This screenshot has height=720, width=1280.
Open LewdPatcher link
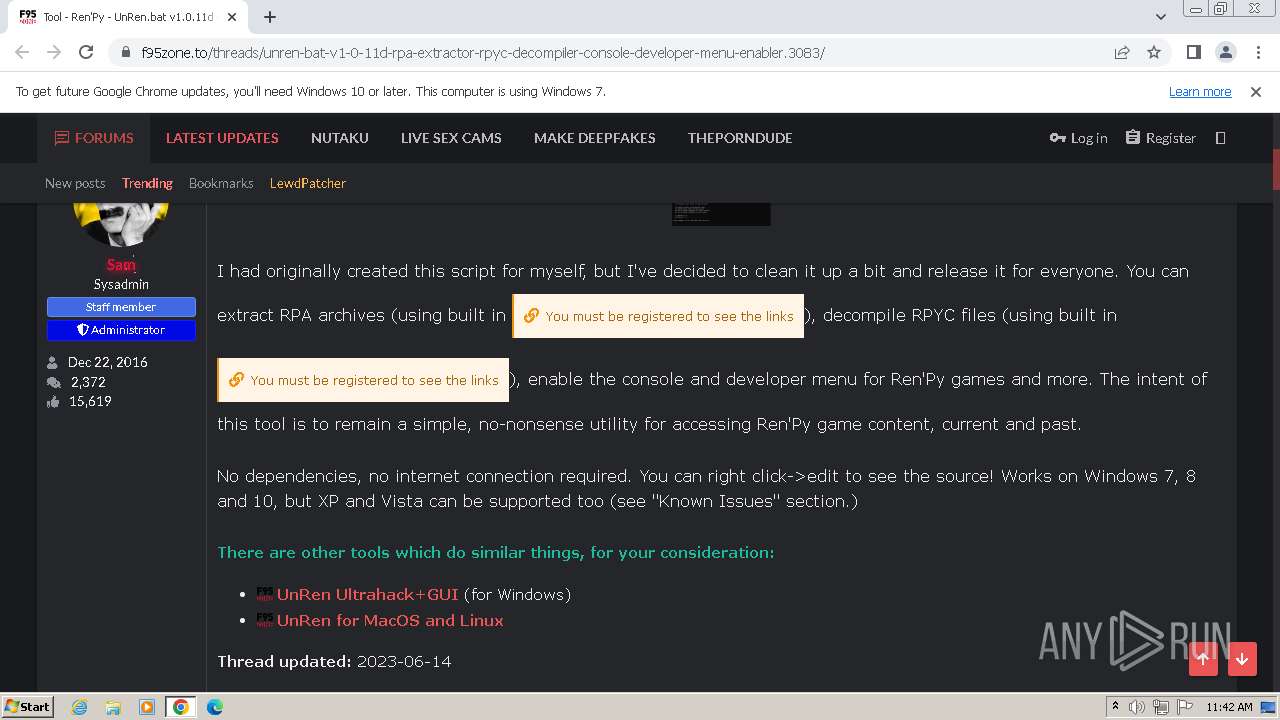point(308,183)
